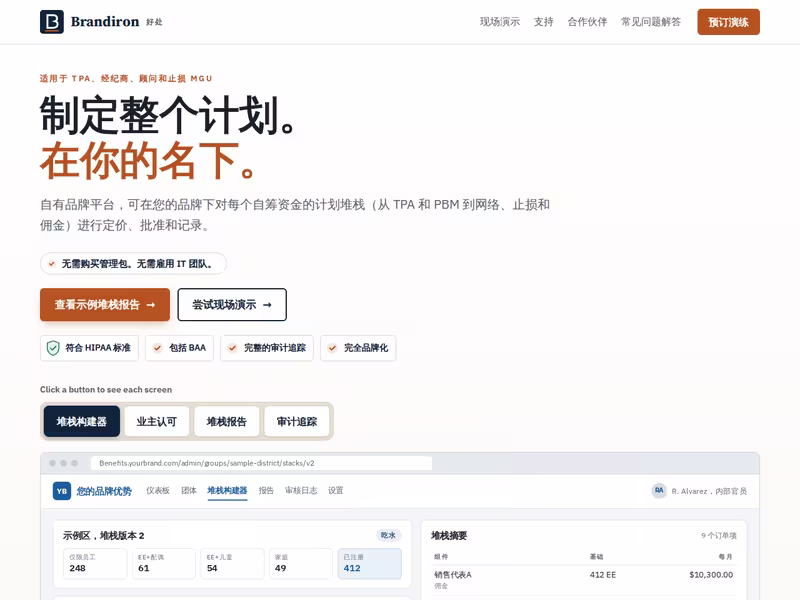This screenshot has width=800, height=600.
Task: Click the 预订演练 button
Action: click(728, 22)
